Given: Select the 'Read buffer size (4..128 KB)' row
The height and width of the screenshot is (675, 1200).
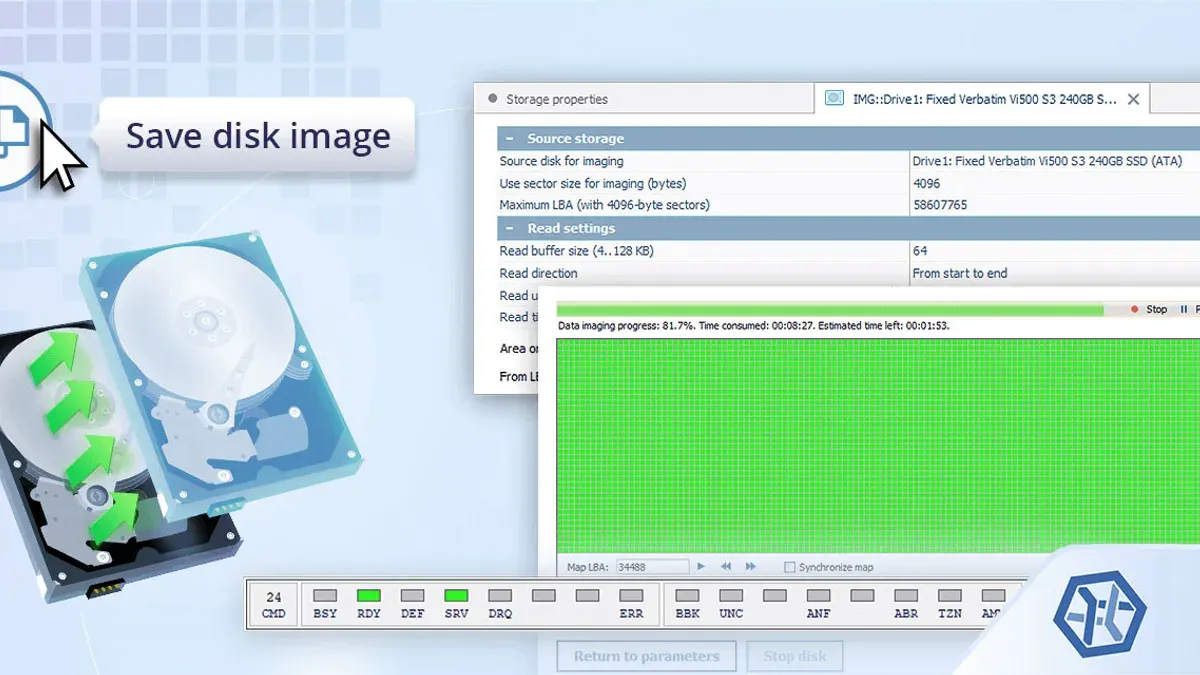Looking at the screenshot, I should coord(848,251).
